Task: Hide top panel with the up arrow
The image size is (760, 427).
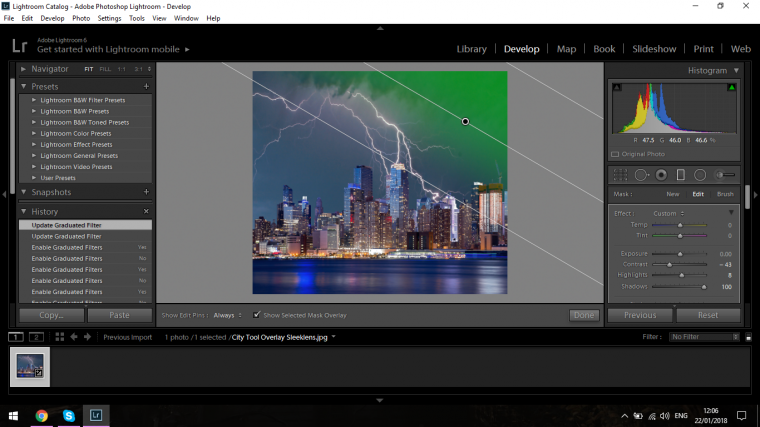Action: click(380, 29)
